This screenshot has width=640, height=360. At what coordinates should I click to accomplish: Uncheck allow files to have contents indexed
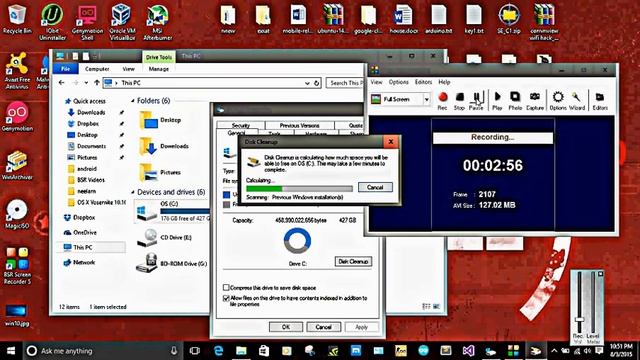[x=226, y=298]
